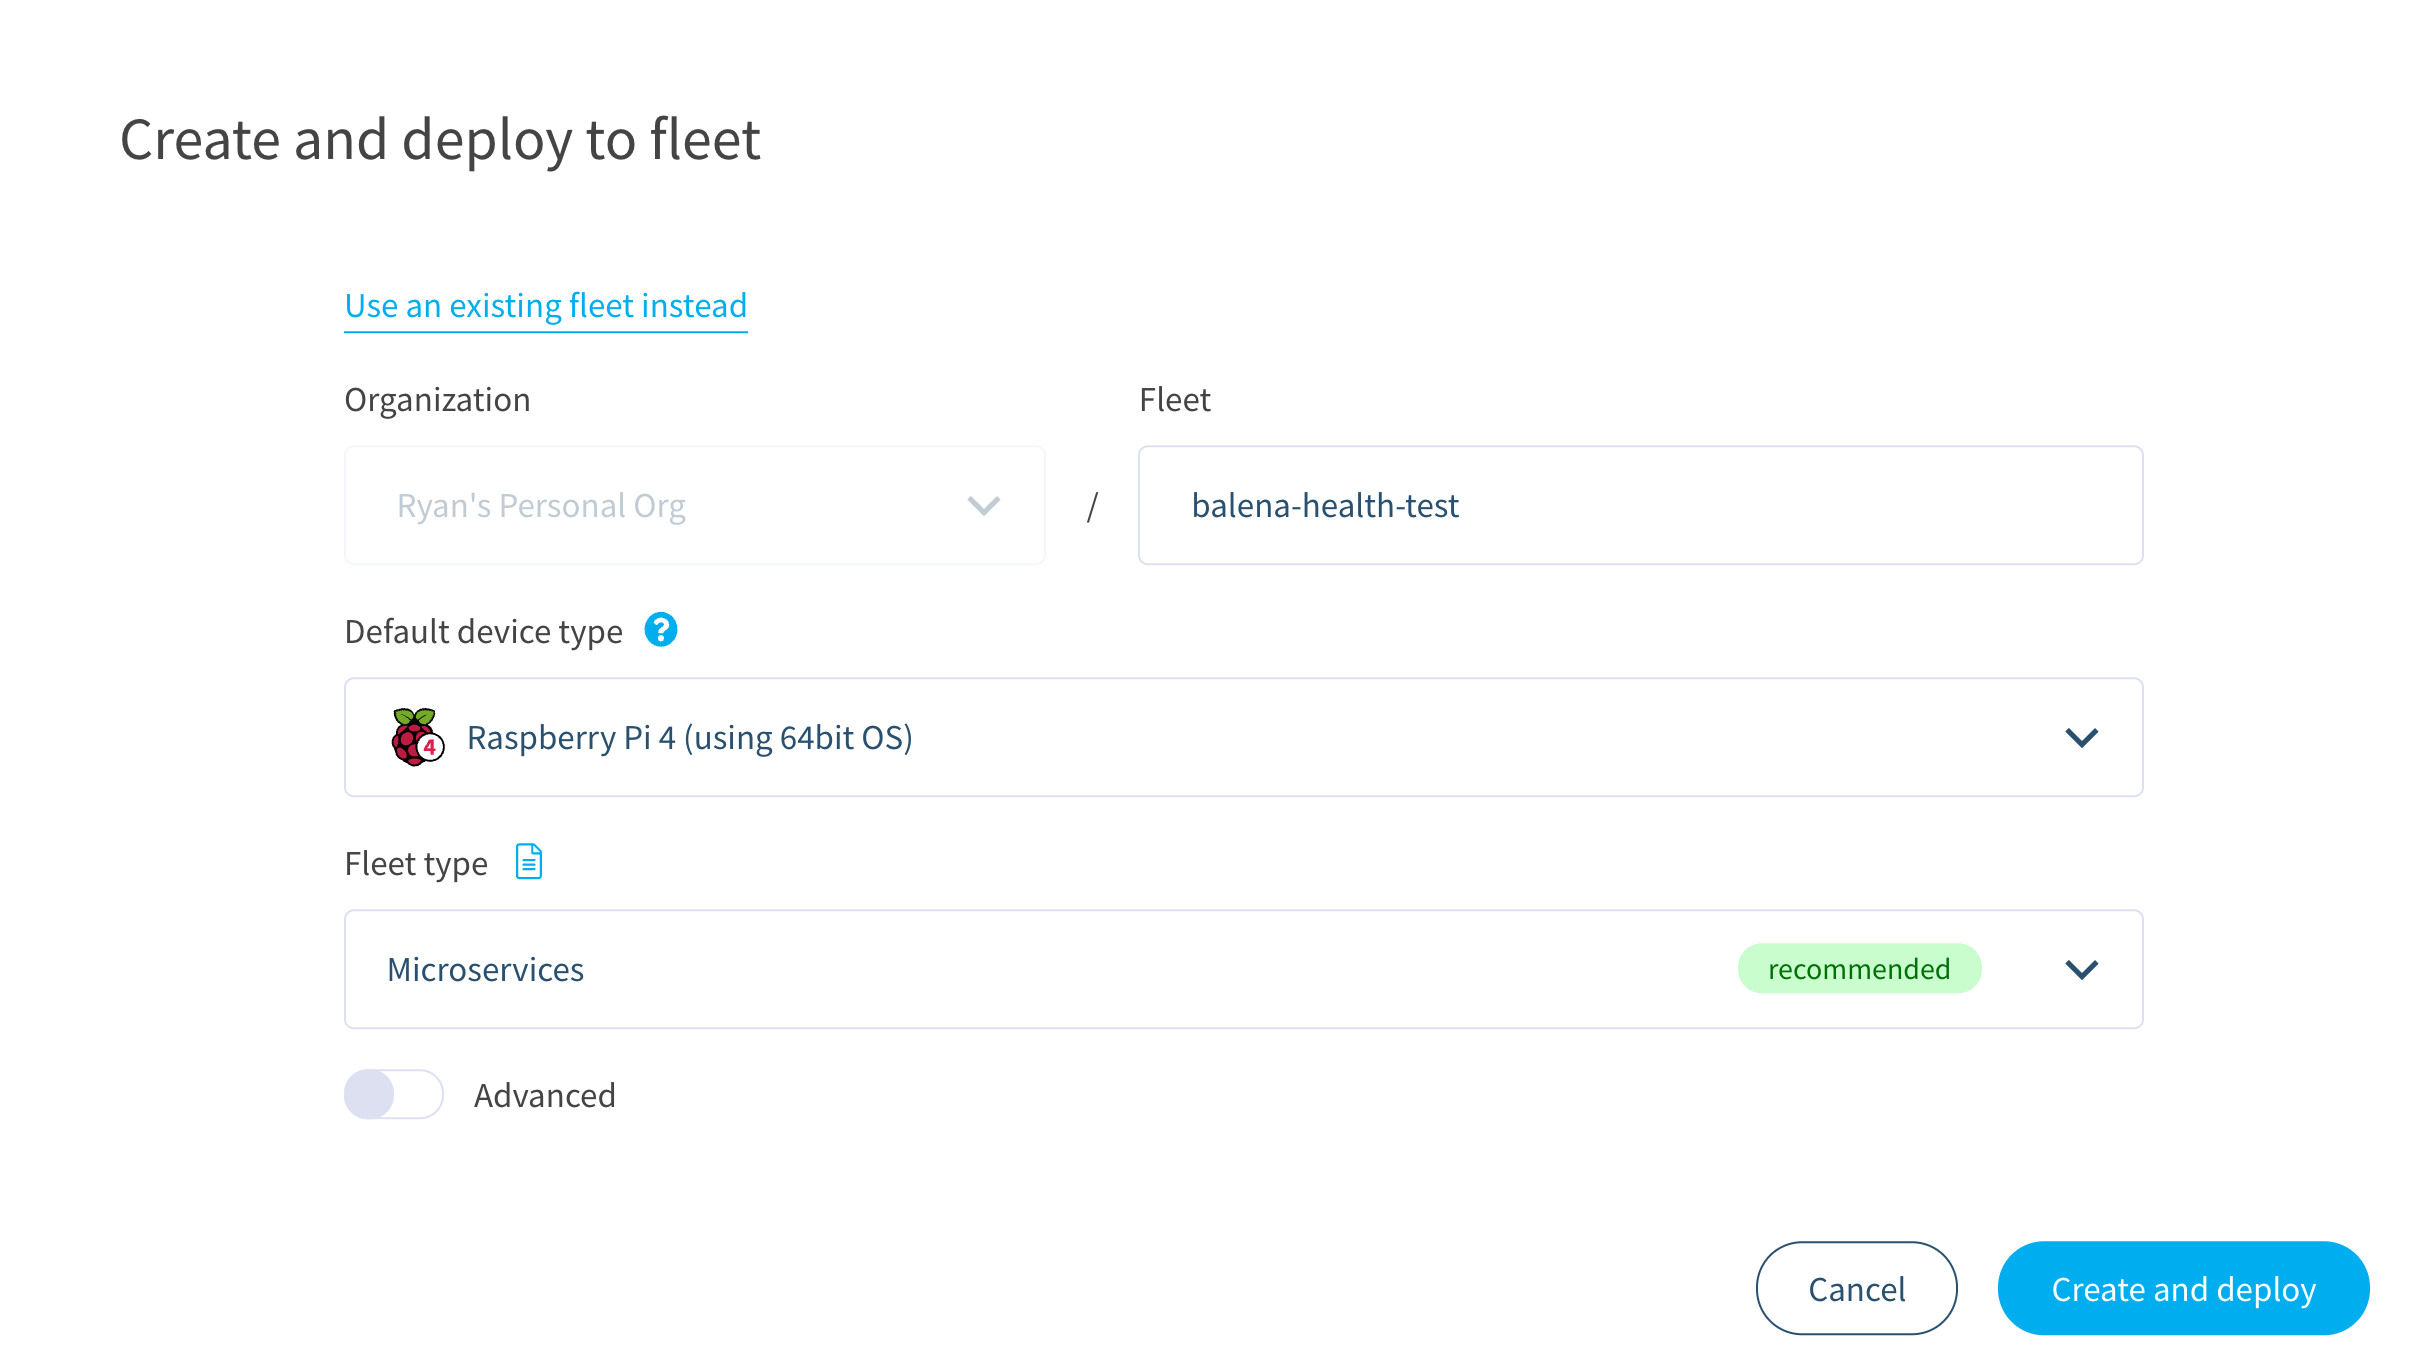Click the balena-health-test fleet name field

tap(1640, 506)
